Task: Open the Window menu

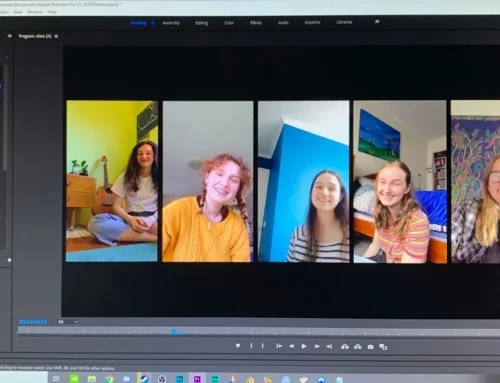Action: (35, 12)
